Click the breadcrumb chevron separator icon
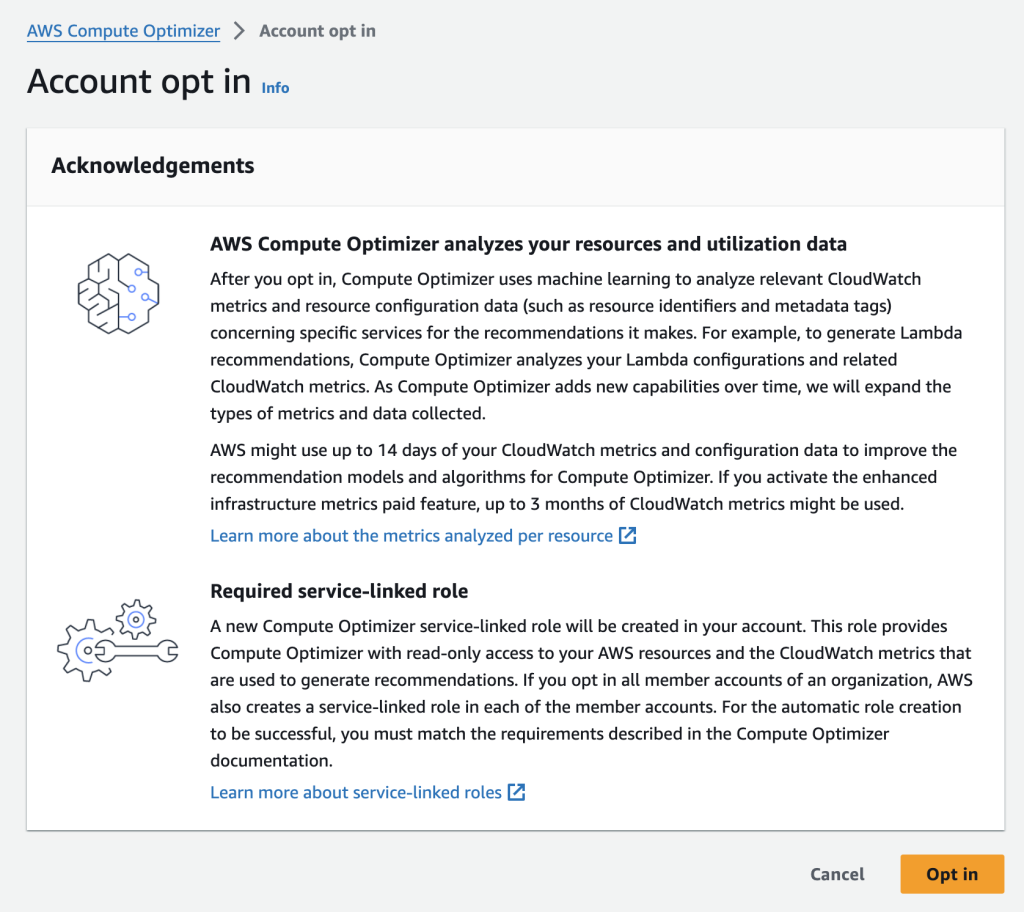Image resolution: width=1024 pixels, height=912 pixels. tap(238, 30)
